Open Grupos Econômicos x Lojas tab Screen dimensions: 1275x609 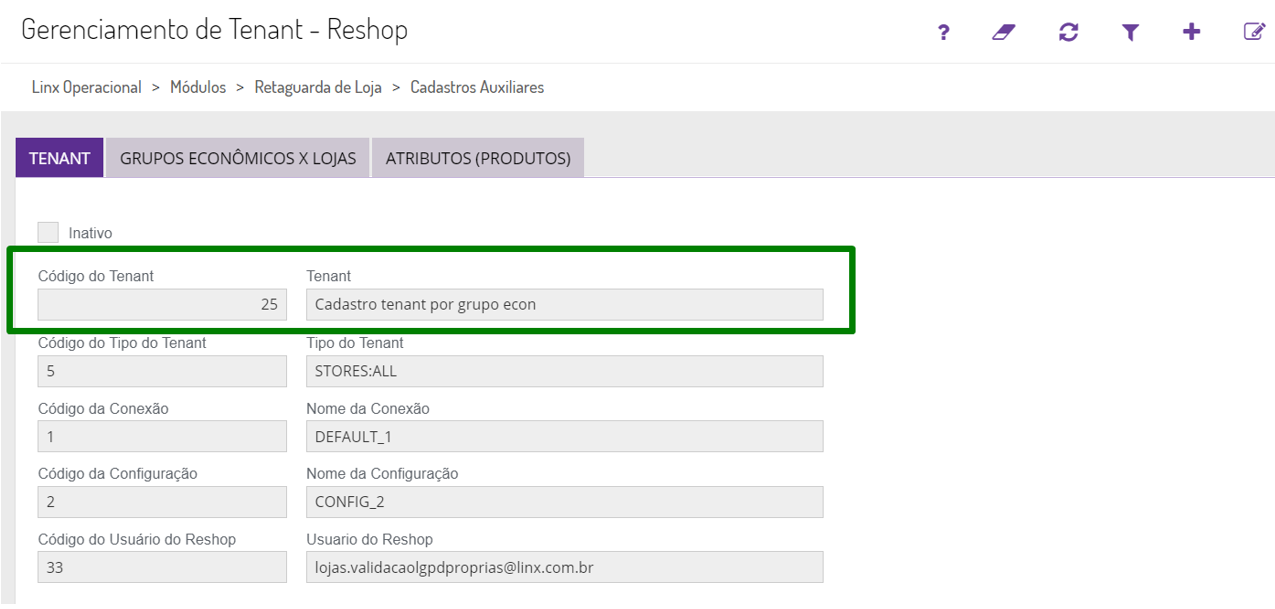(238, 158)
